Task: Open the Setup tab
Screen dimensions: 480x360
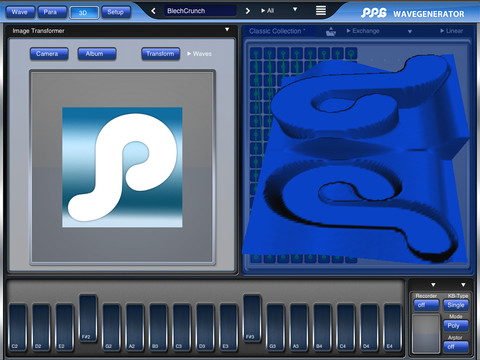Action: pyautogui.click(x=116, y=12)
